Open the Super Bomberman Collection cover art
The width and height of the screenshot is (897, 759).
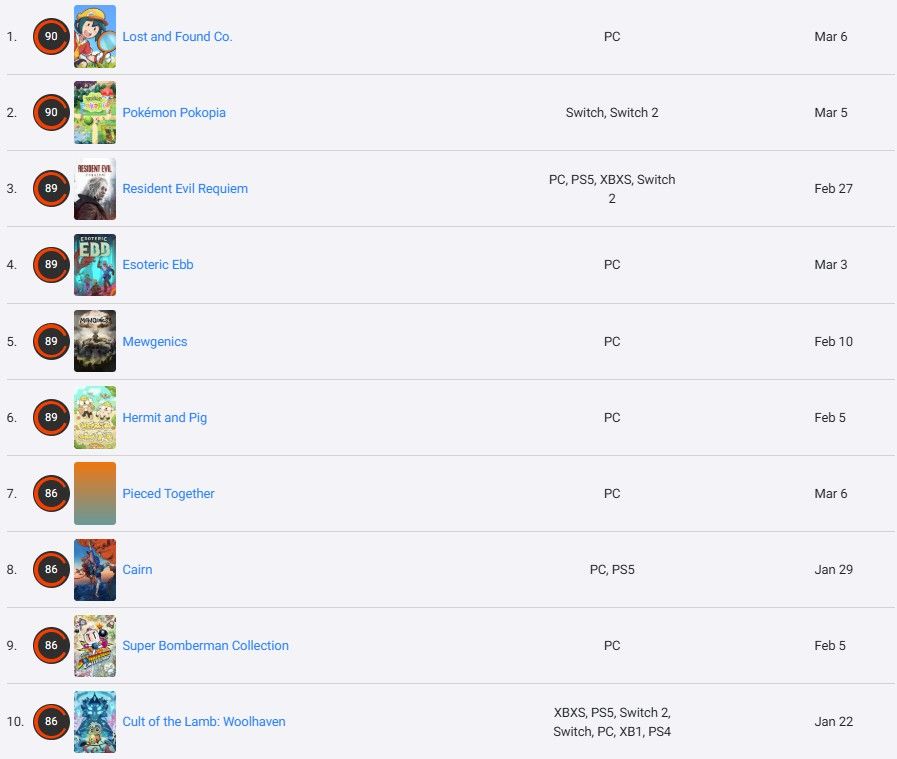[x=95, y=645]
